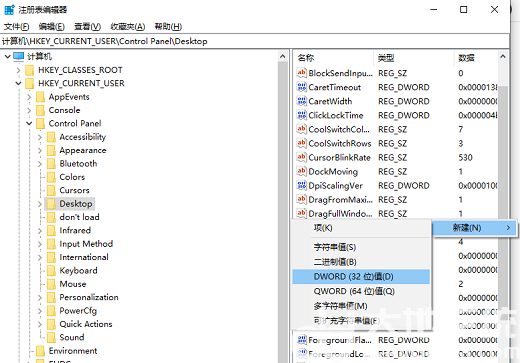
Task: Select the International tree item
Action: (x=84, y=257)
